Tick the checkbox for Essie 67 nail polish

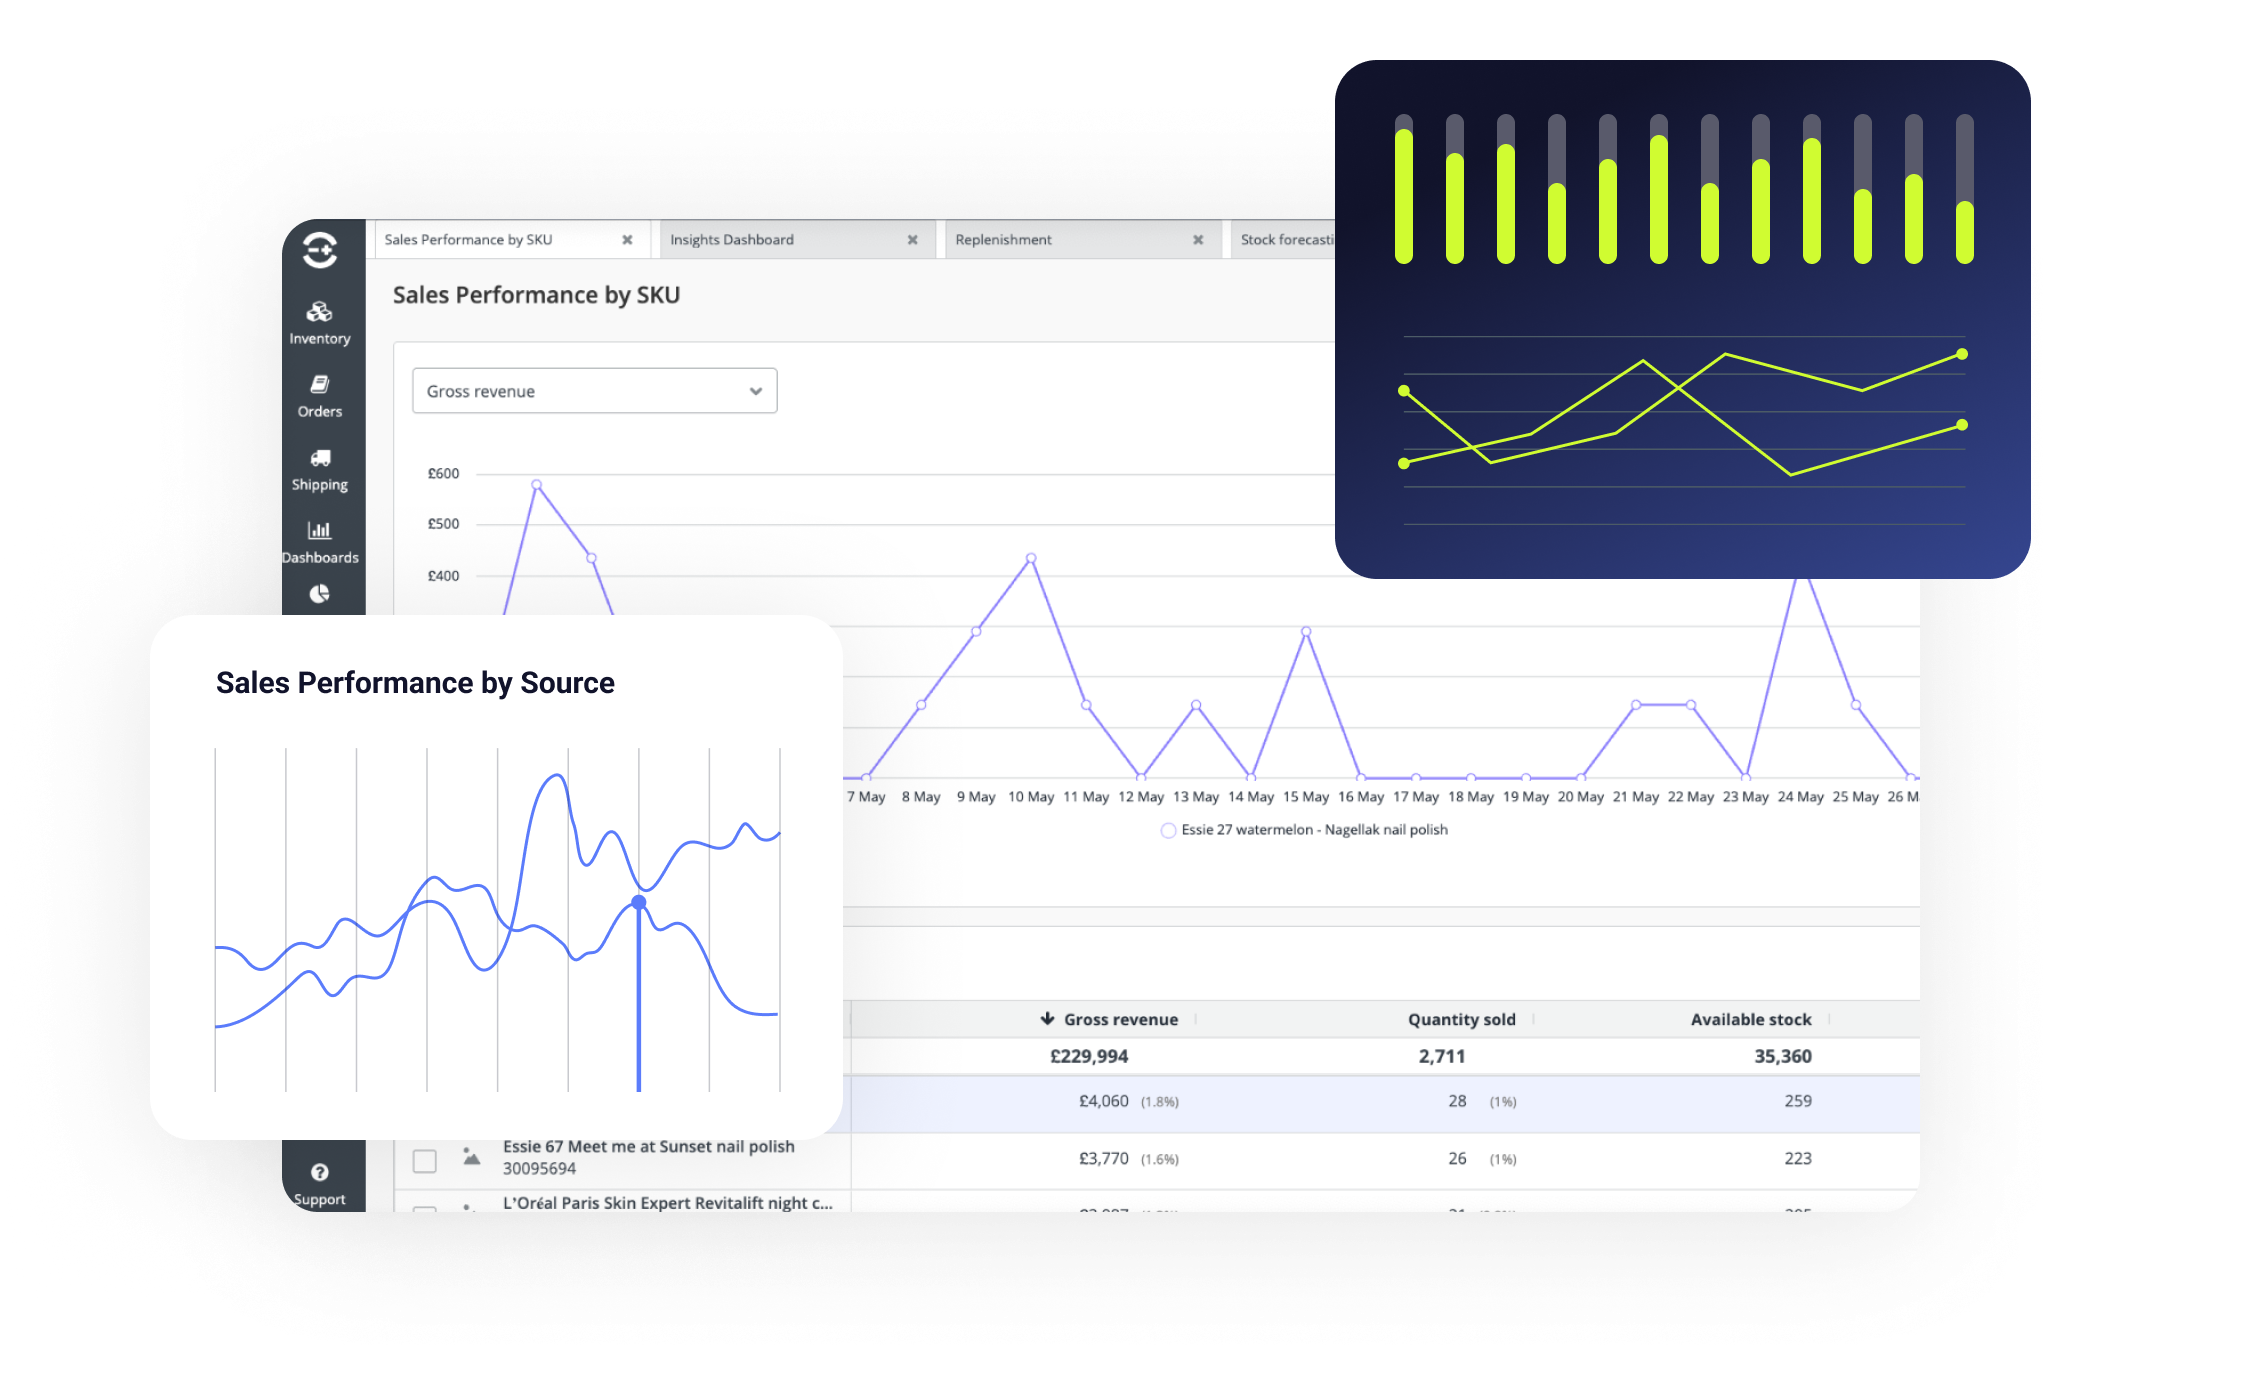(424, 1160)
